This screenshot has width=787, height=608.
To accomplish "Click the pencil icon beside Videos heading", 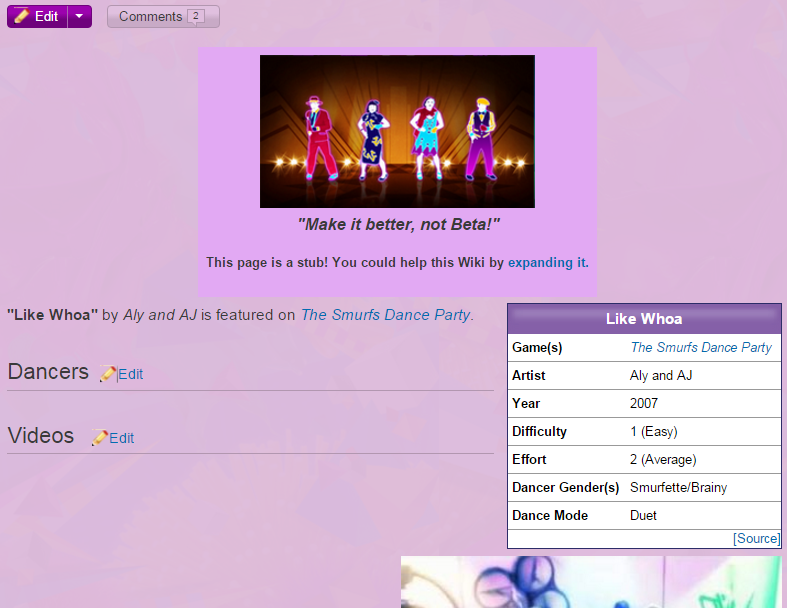I will point(99,438).
